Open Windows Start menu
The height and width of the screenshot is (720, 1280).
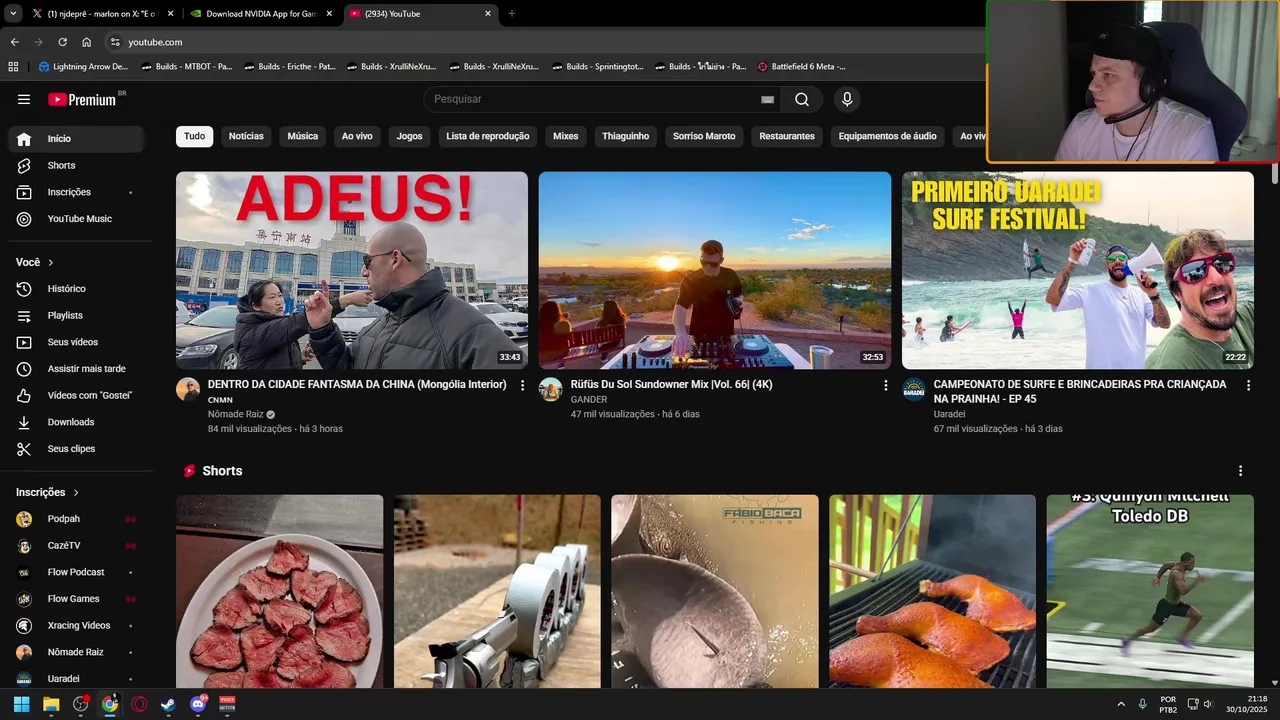[21, 704]
